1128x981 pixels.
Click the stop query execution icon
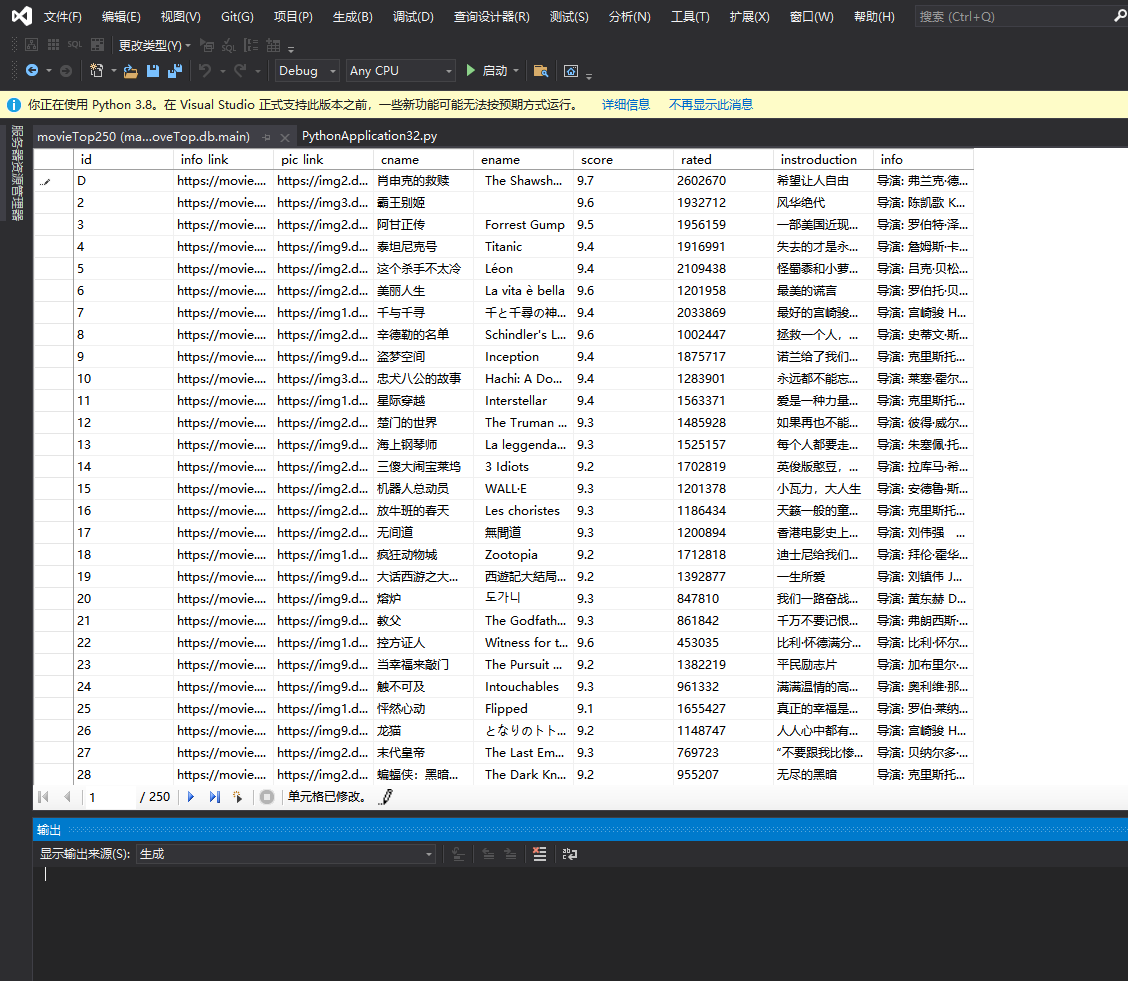click(x=267, y=796)
